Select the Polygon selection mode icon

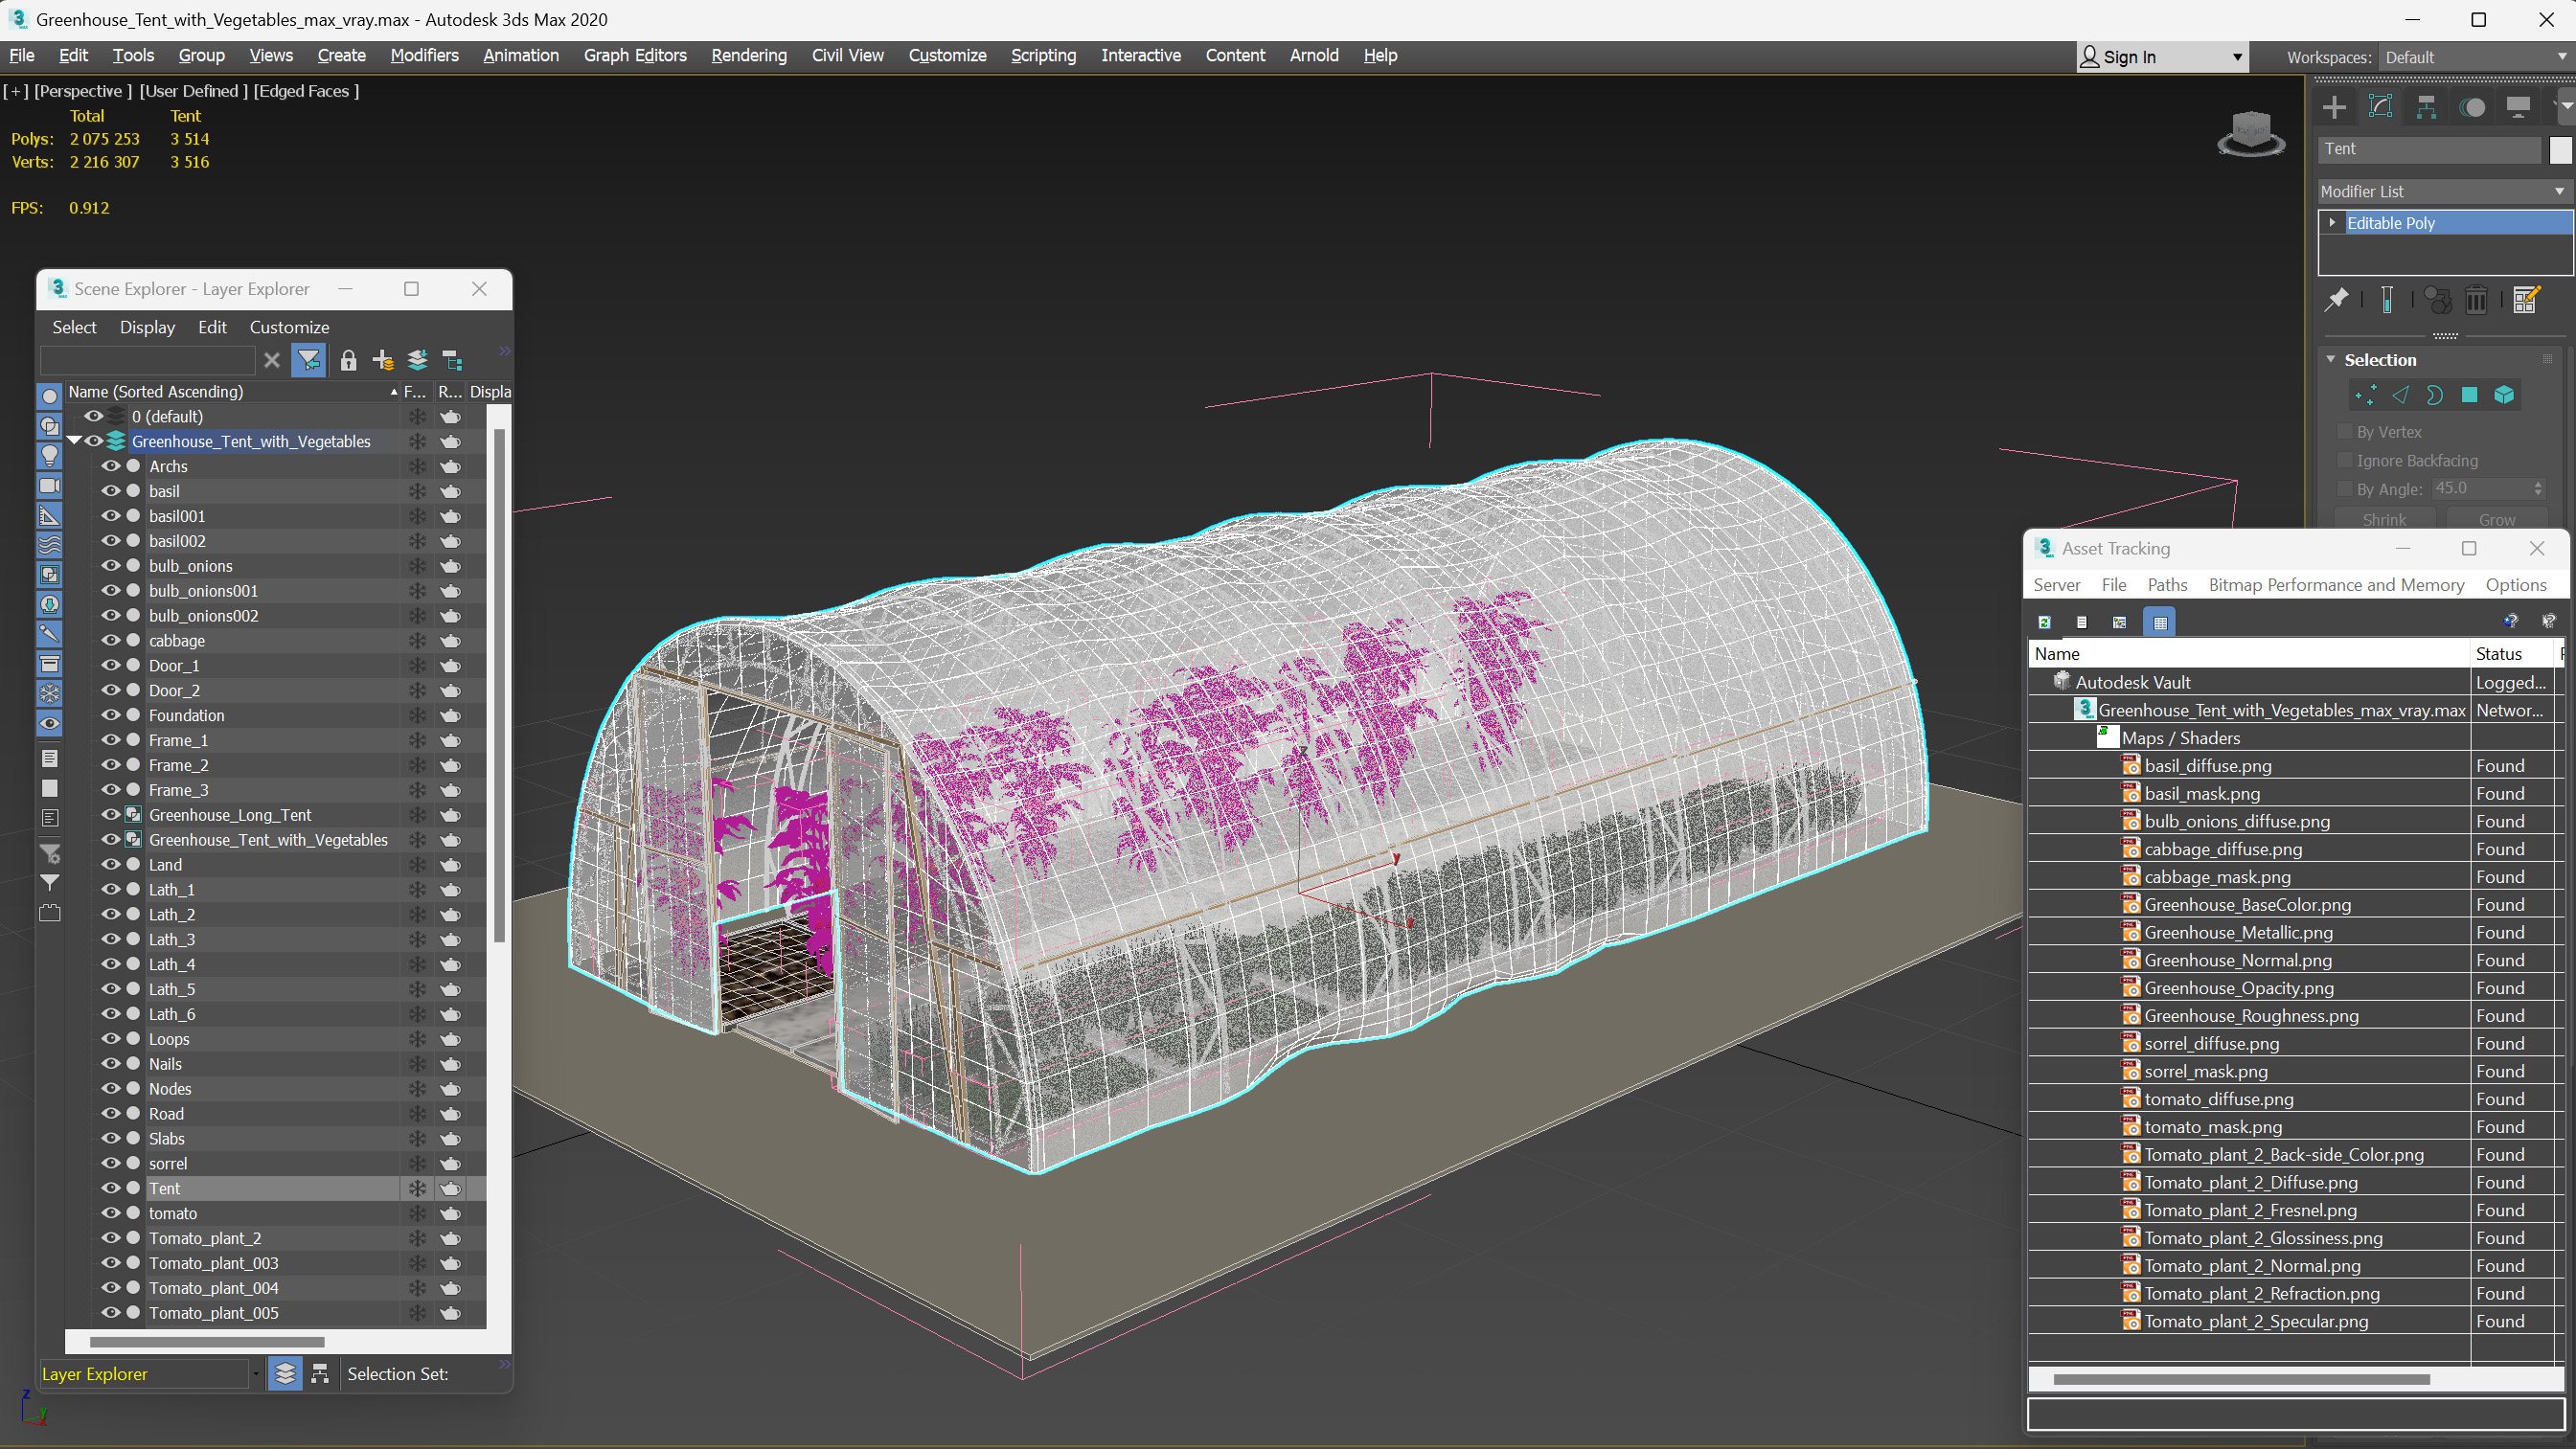pos(2472,395)
